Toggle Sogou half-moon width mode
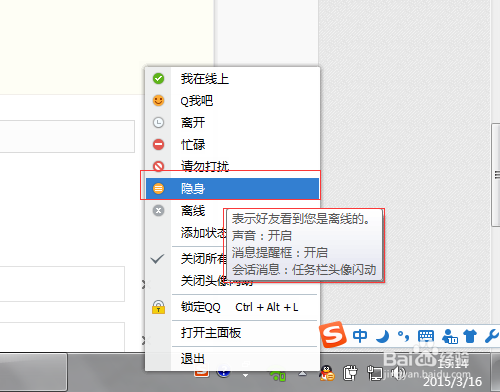 point(383,336)
